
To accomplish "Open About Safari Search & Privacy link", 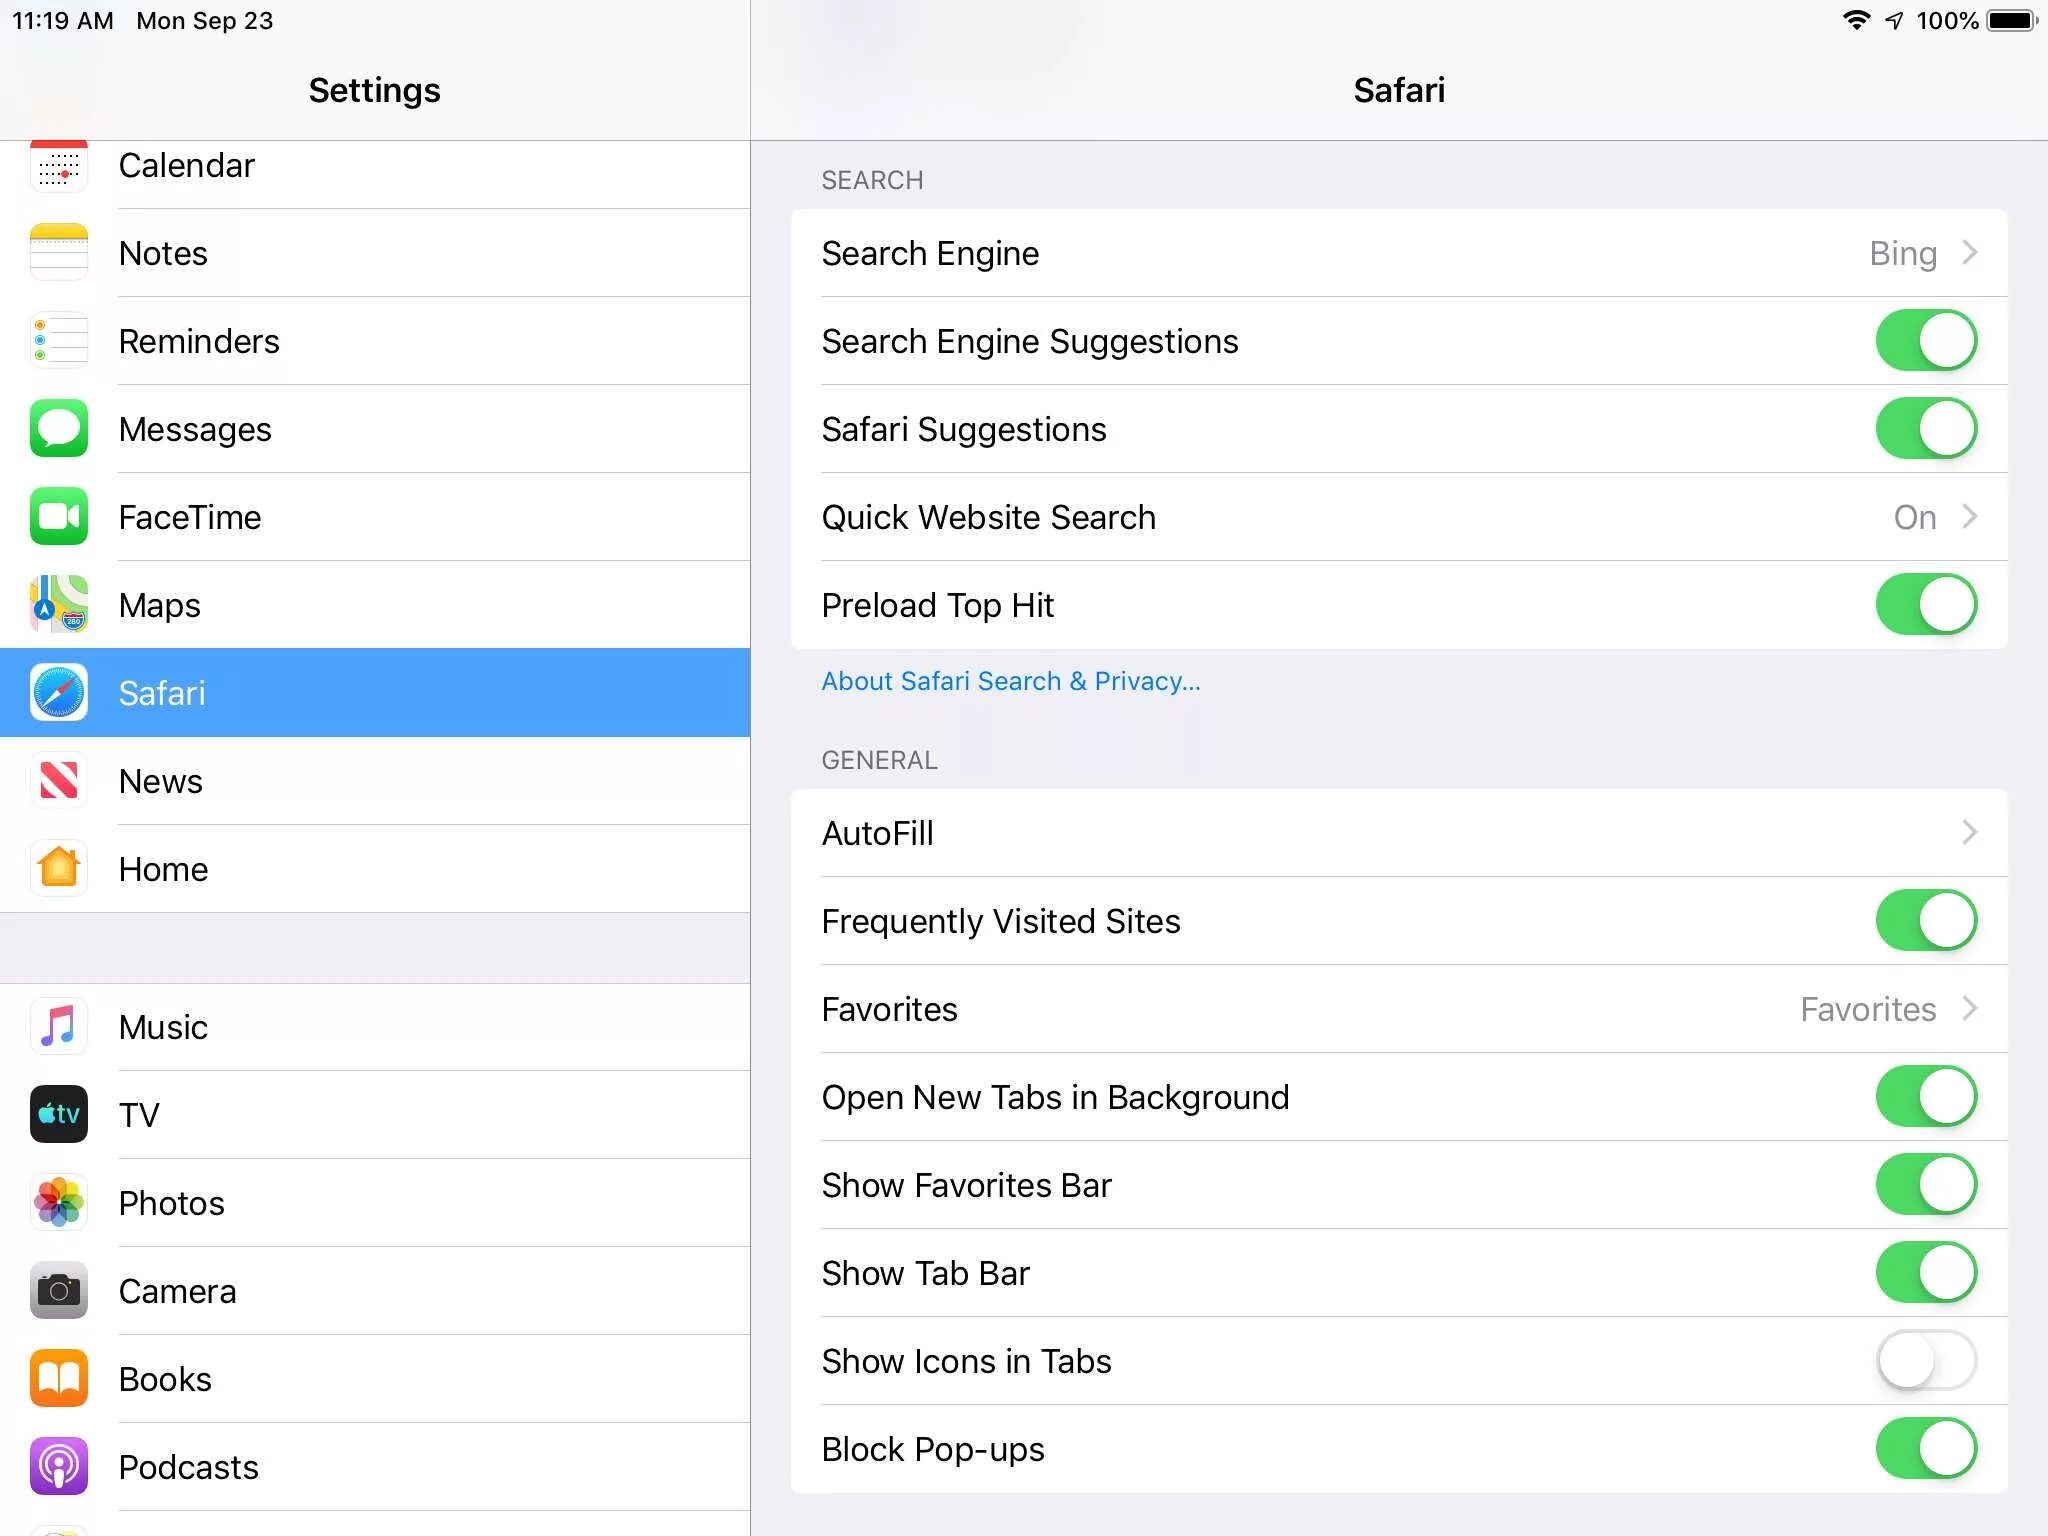I will coord(1010,681).
